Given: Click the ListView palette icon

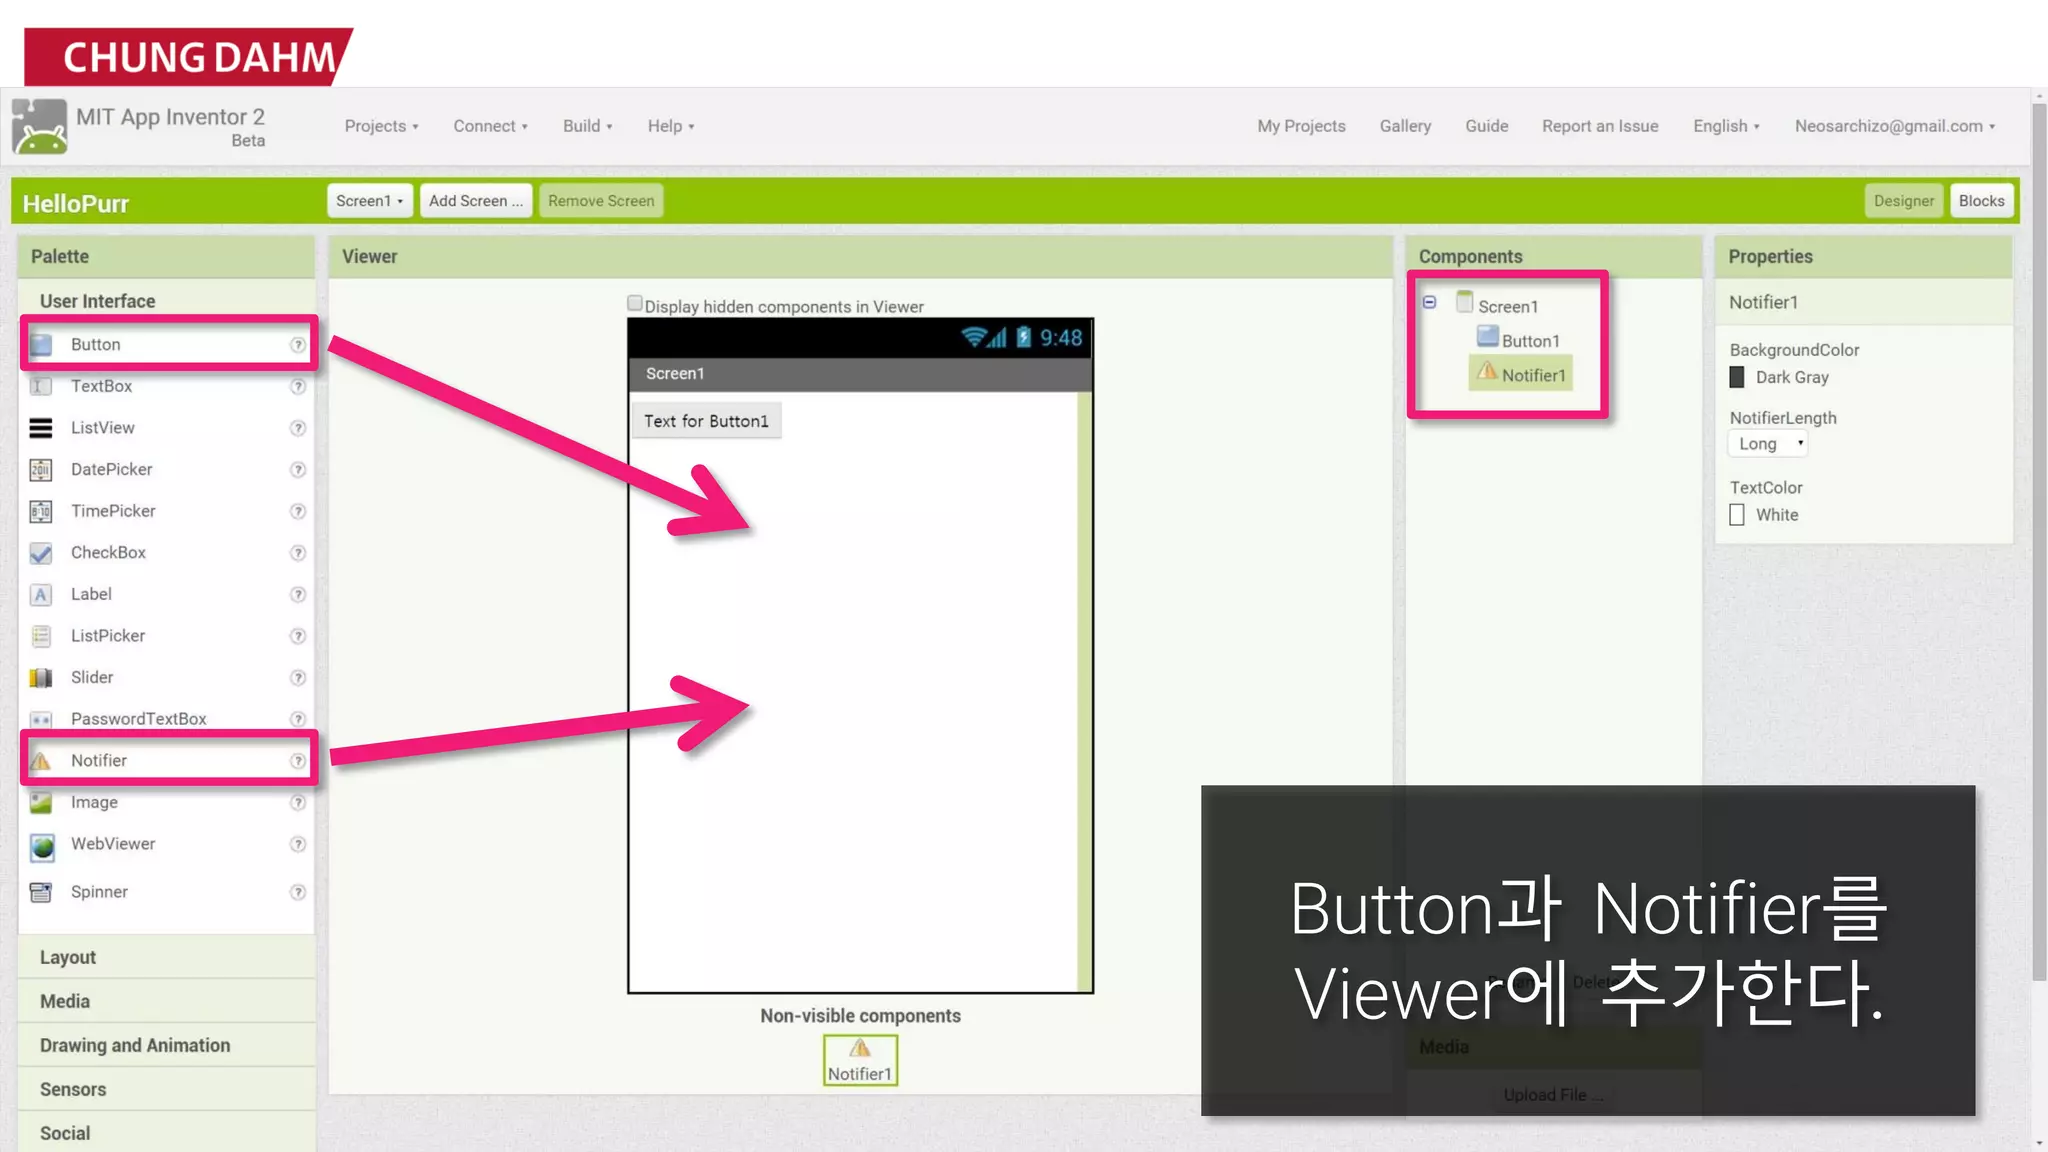Looking at the screenshot, I should 41,428.
